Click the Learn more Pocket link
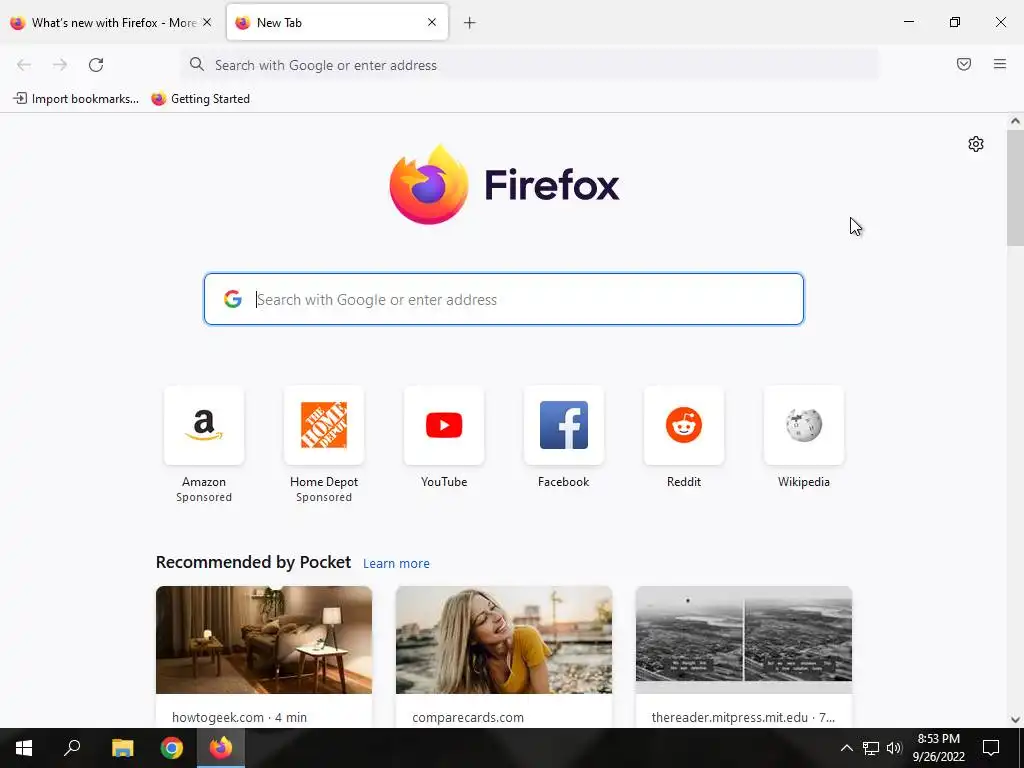Image resolution: width=1024 pixels, height=768 pixels. 396,563
